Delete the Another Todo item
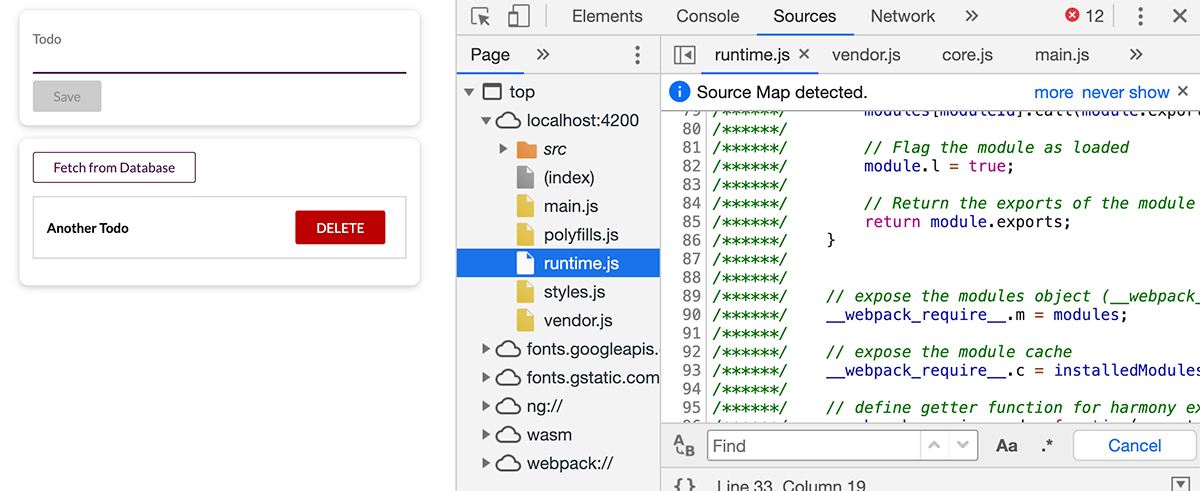 pyautogui.click(x=340, y=228)
